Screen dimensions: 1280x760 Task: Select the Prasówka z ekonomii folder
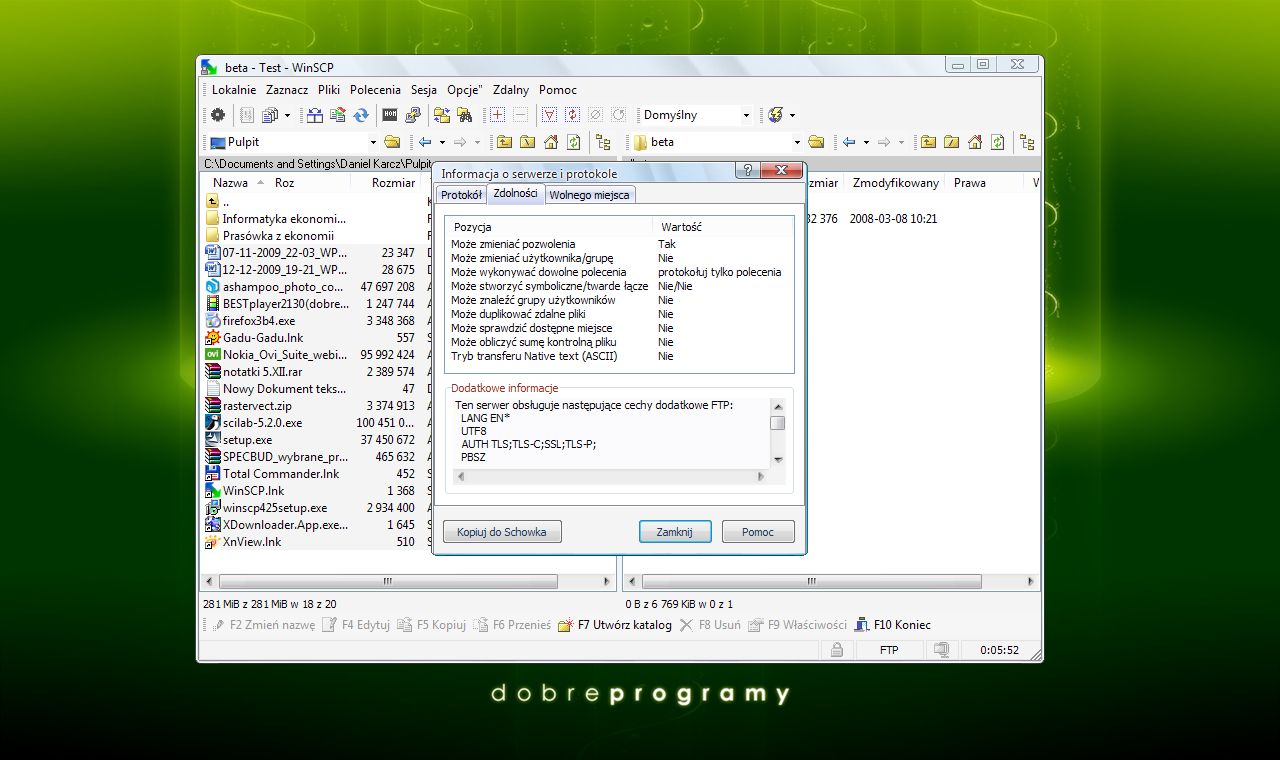pyautogui.click(x=278, y=236)
